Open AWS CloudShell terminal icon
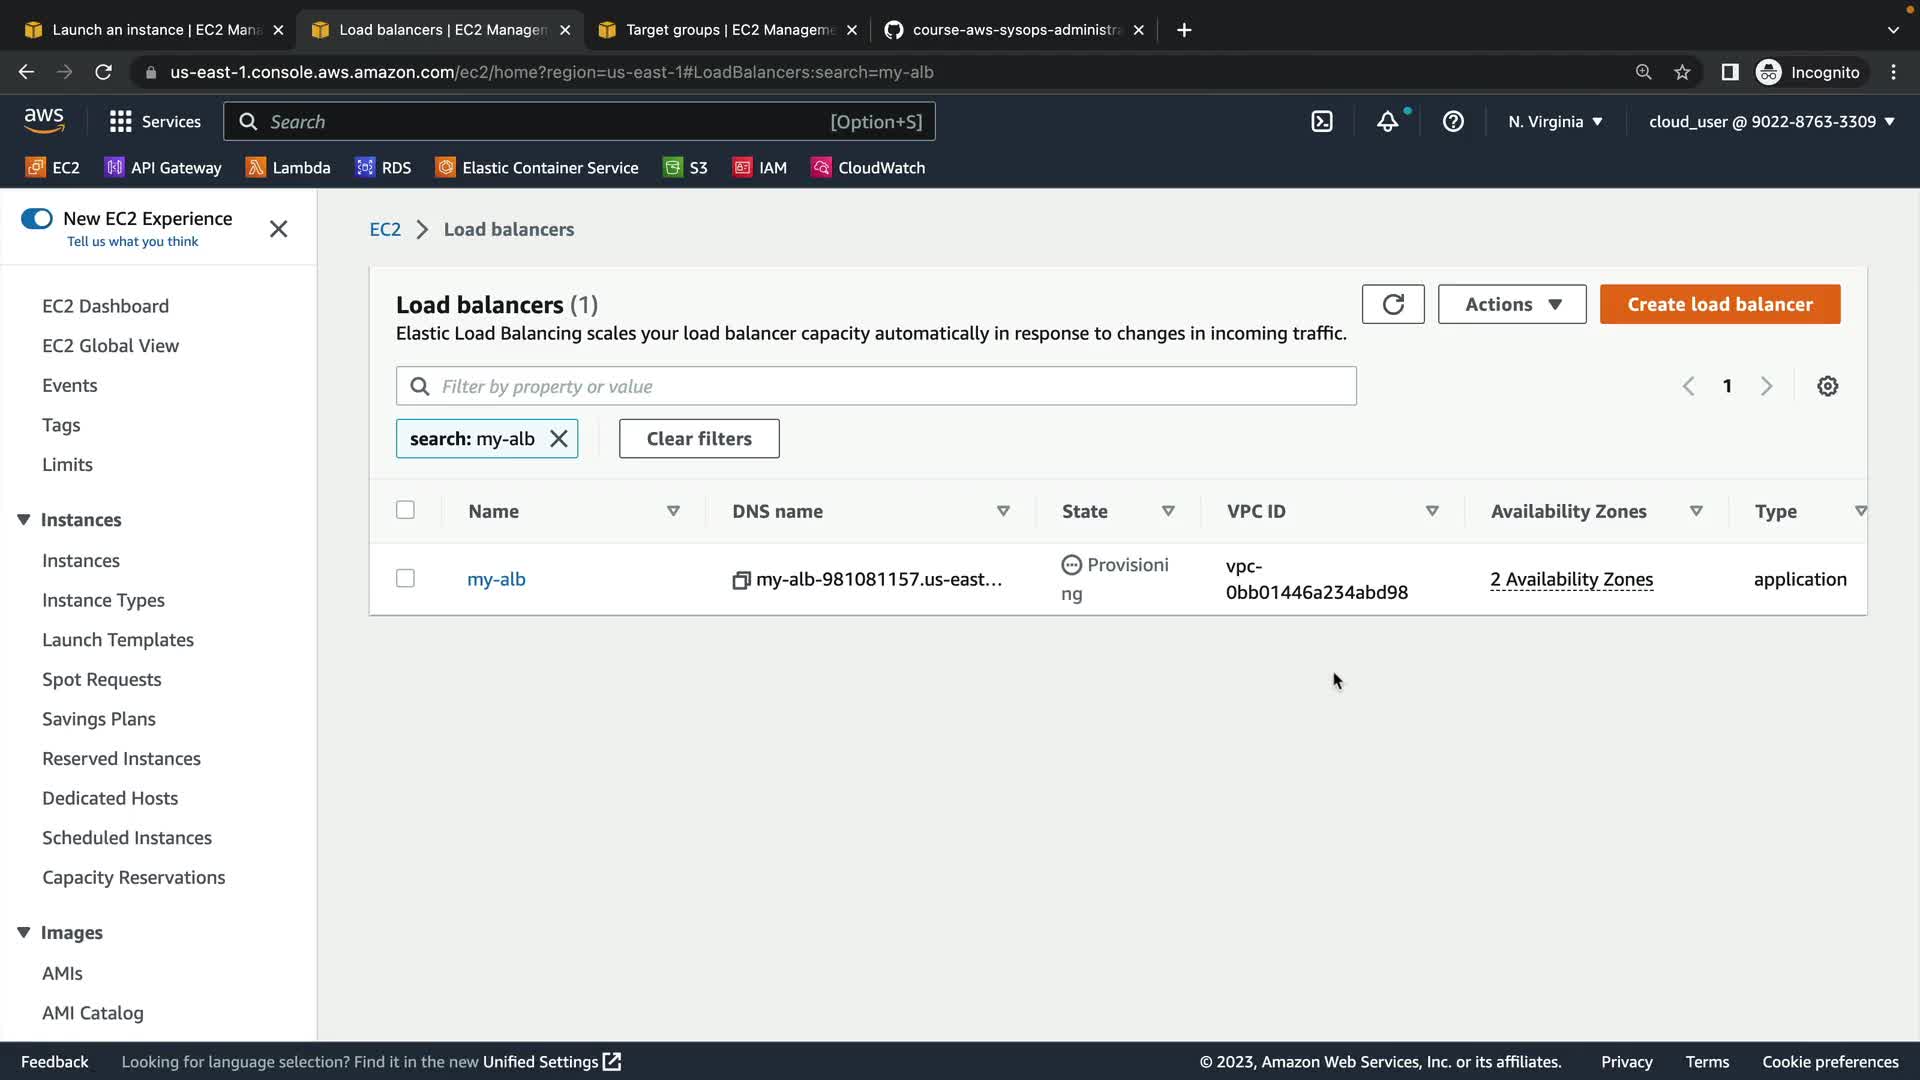1920x1080 pixels. pyautogui.click(x=1322, y=122)
